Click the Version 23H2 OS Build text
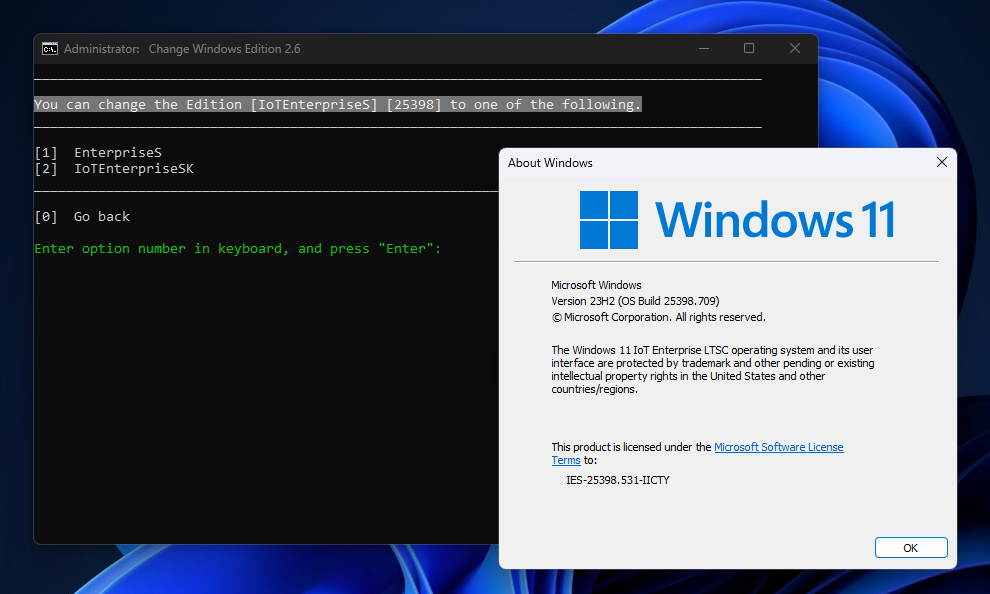Screen dimensions: 990x594 click(635, 301)
